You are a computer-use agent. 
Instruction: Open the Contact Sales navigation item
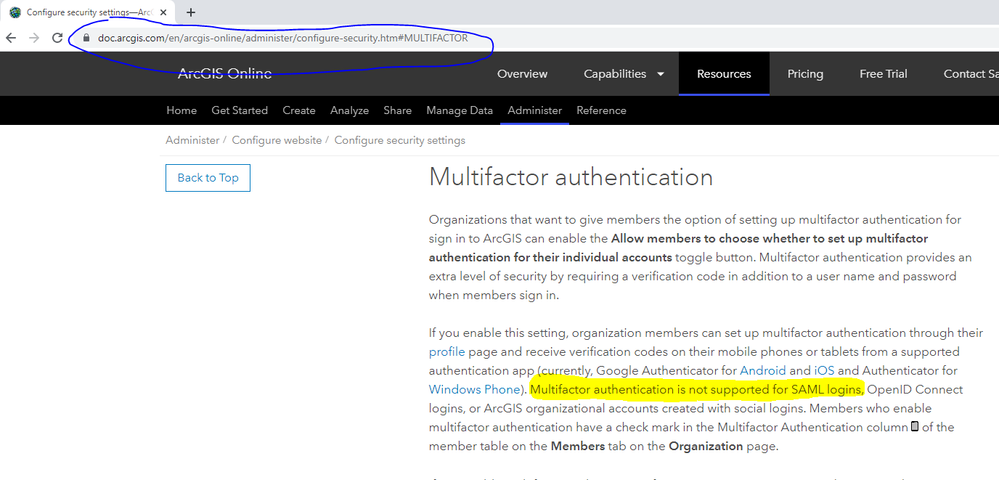pyautogui.click(x=971, y=74)
